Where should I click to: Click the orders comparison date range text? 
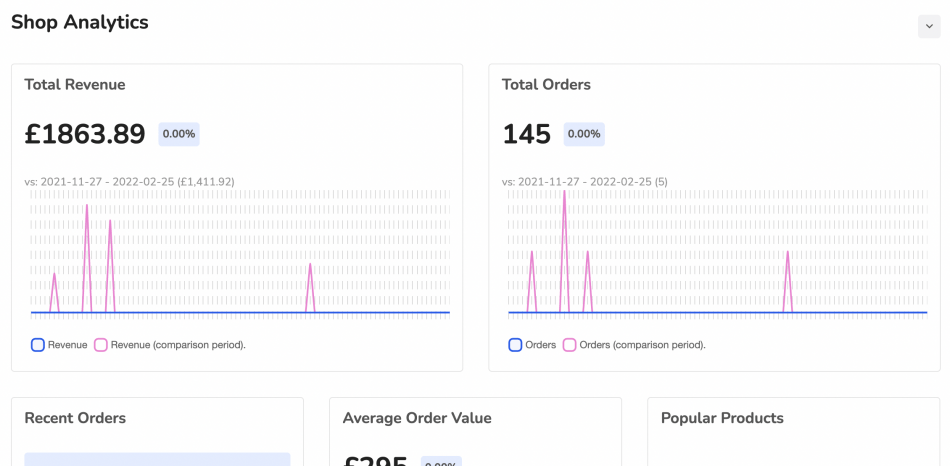584,182
